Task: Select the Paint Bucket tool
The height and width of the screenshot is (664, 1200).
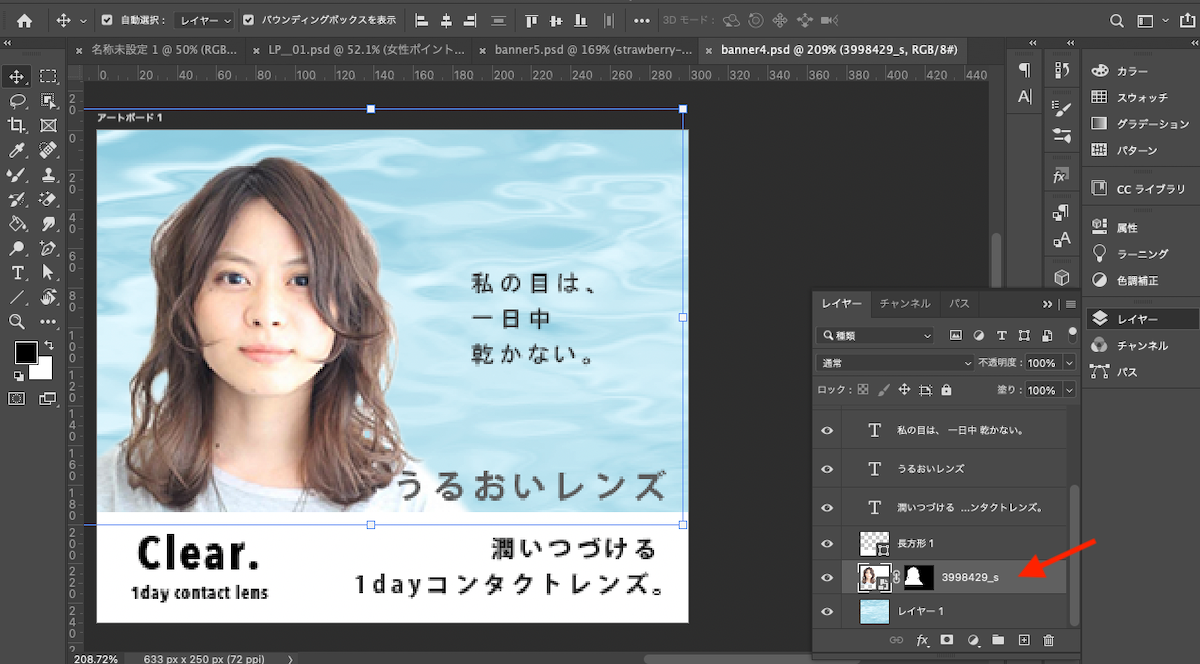Action: 17,223
